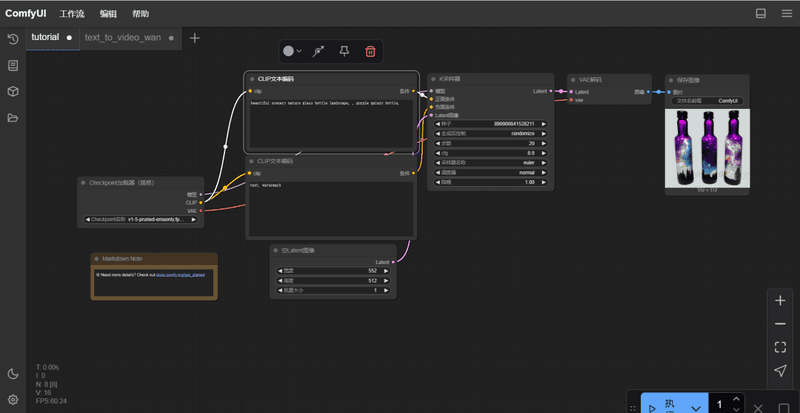Open the Checkpoint name selector
The image size is (800, 413).
click(140, 220)
